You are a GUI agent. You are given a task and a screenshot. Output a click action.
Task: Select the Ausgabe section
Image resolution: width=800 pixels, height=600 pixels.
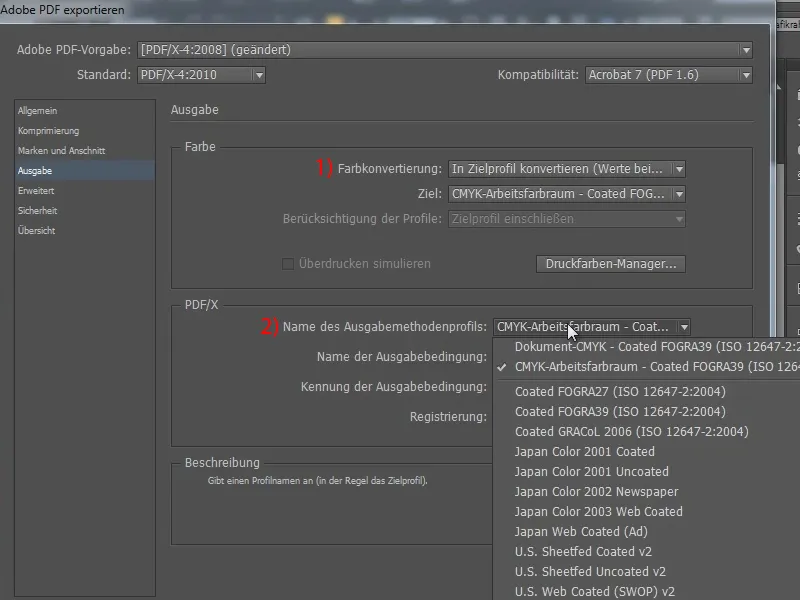[84, 170]
